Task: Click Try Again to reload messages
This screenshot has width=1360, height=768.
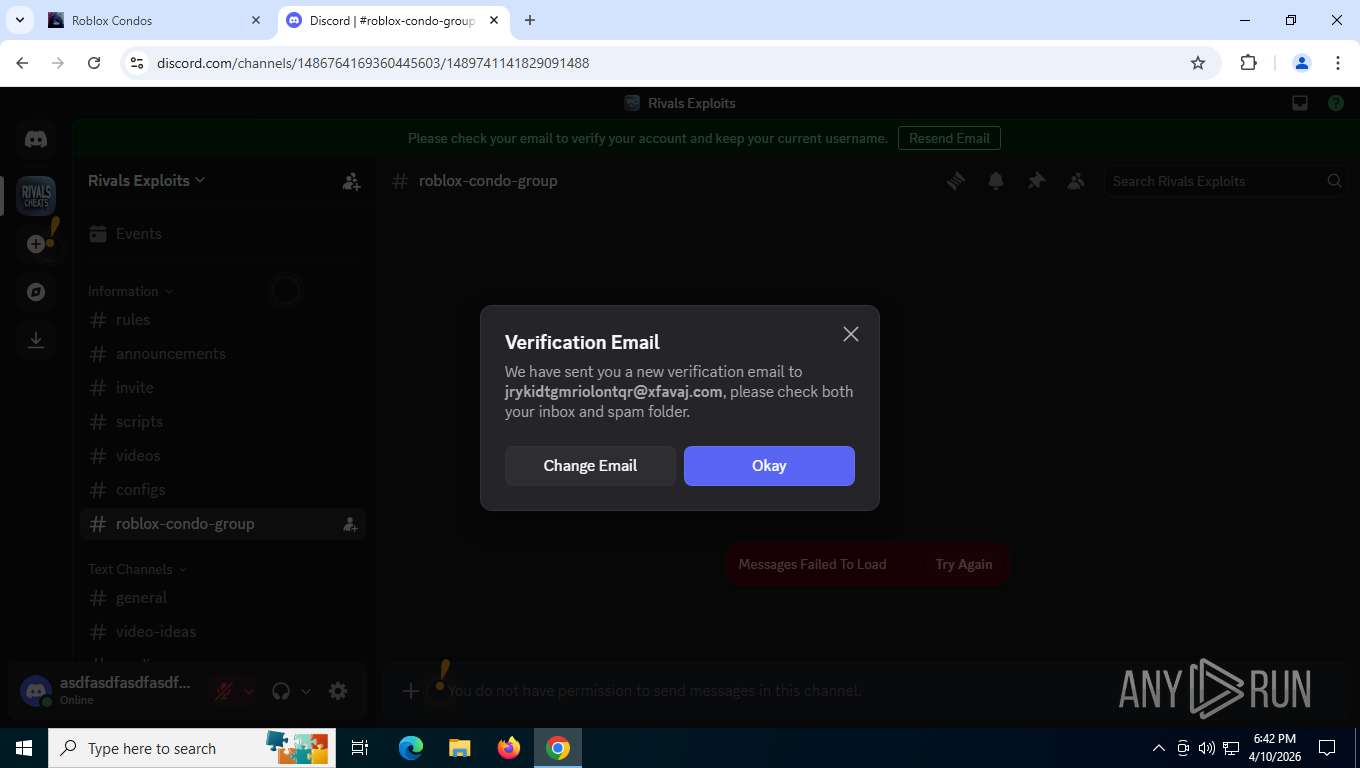Action: pyautogui.click(x=964, y=564)
